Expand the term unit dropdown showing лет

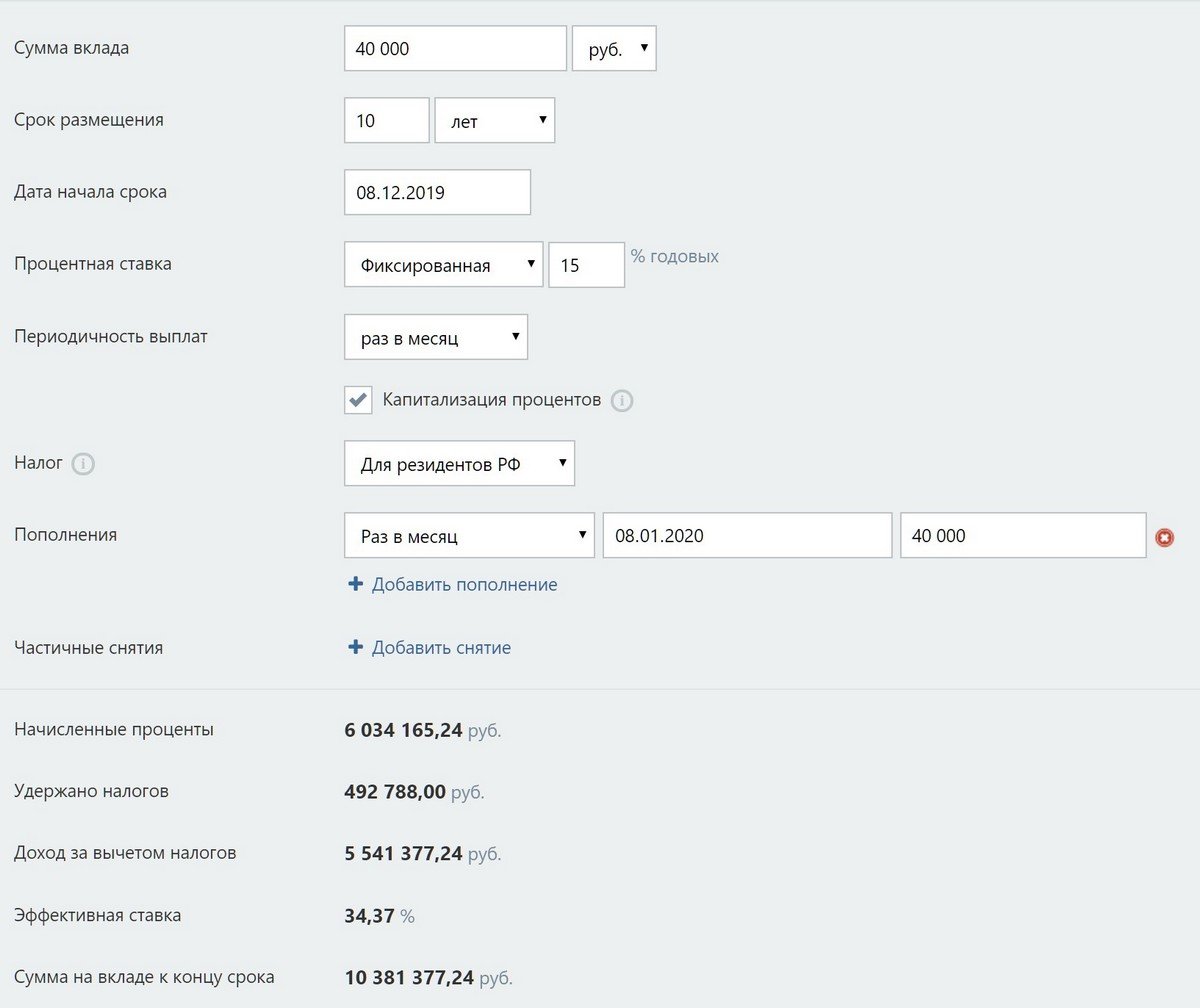coord(495,120)
